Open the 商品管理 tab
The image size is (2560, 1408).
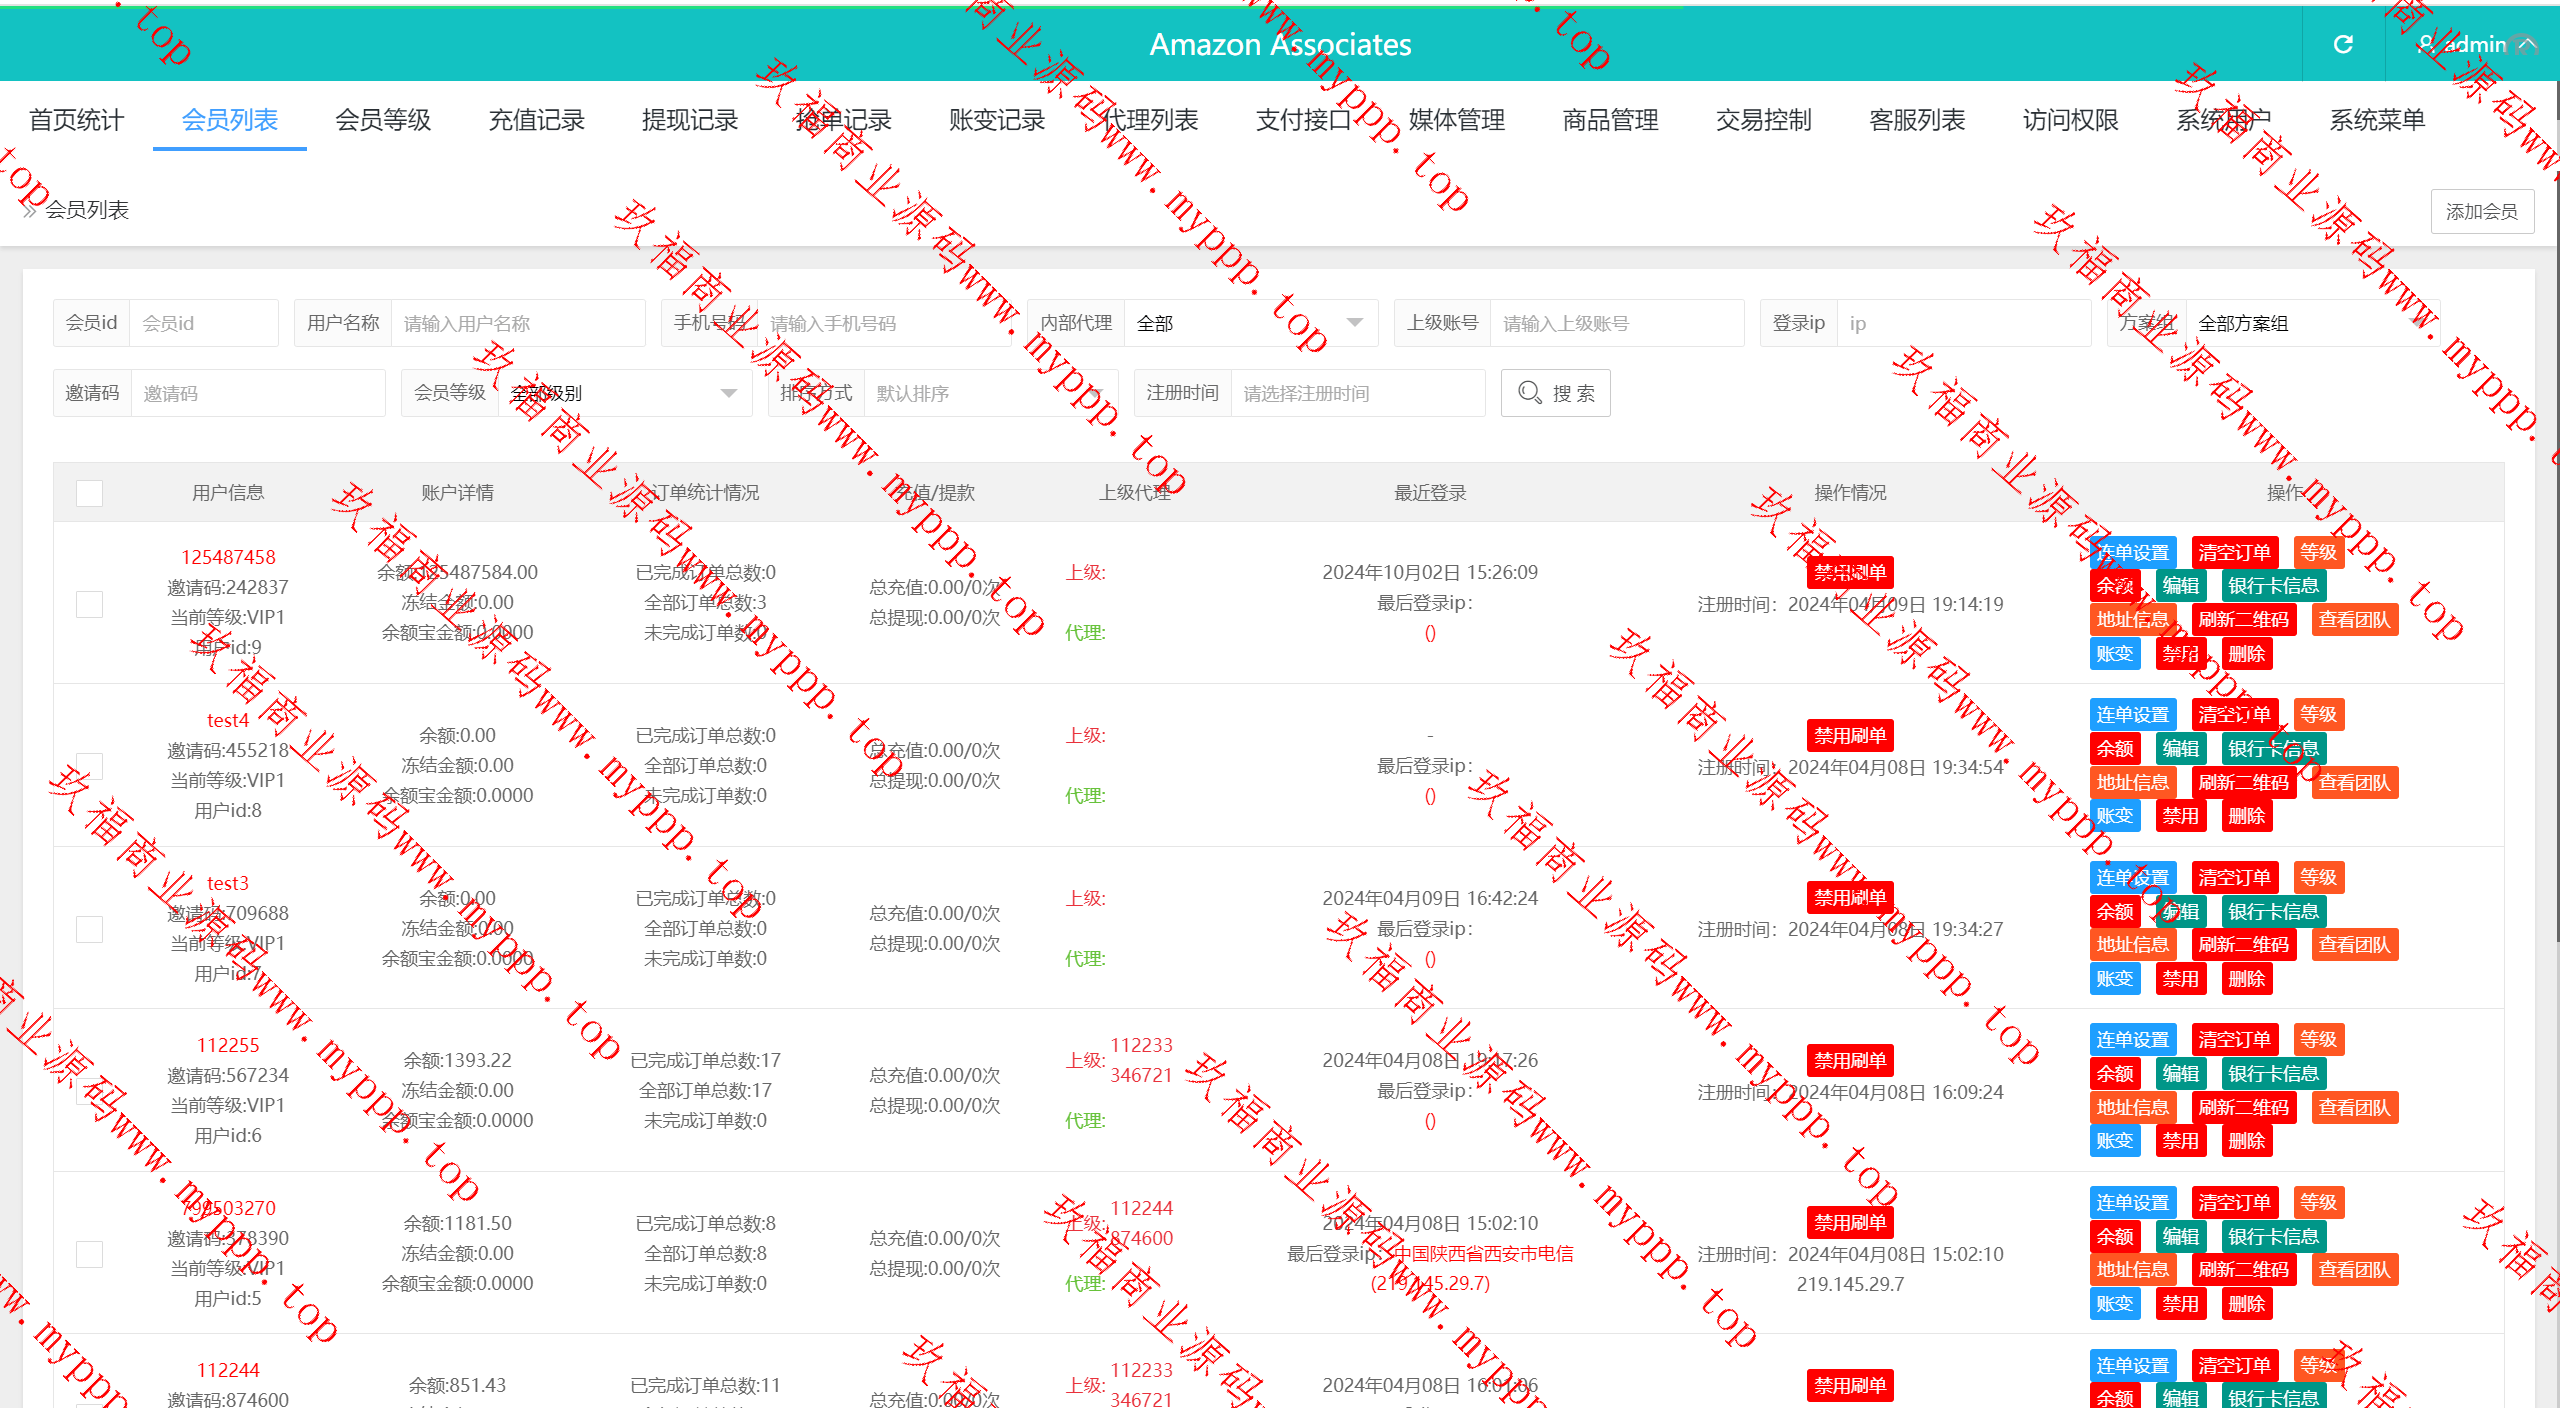coord(1610,120)
